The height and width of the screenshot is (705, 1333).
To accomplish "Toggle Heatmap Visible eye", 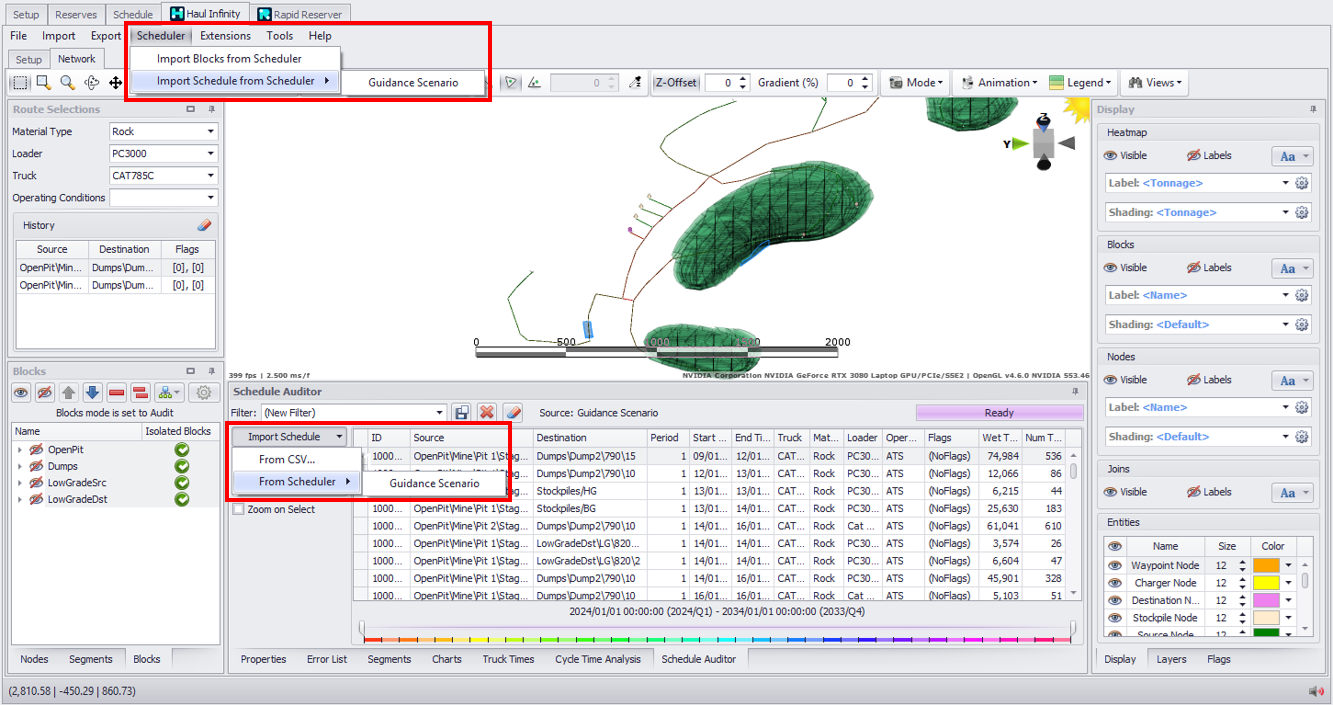I will [1110, 156].
